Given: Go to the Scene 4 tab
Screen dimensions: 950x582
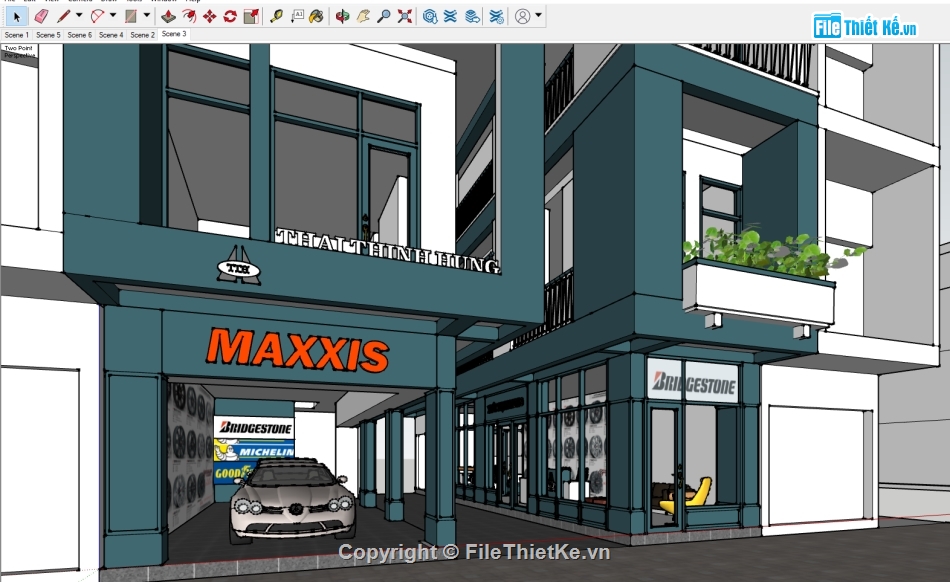Looking at the screenshot, I should 111,35.
